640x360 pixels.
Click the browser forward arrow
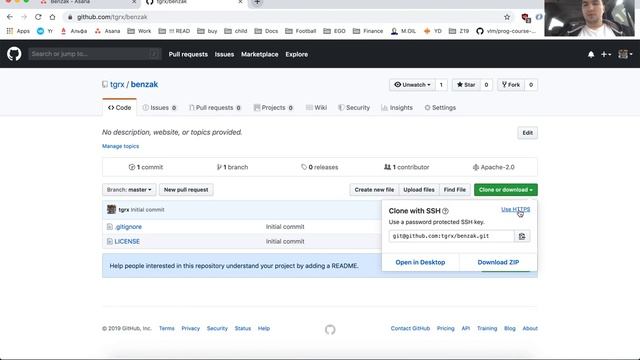pyautogui.click(x=24, y=17)
